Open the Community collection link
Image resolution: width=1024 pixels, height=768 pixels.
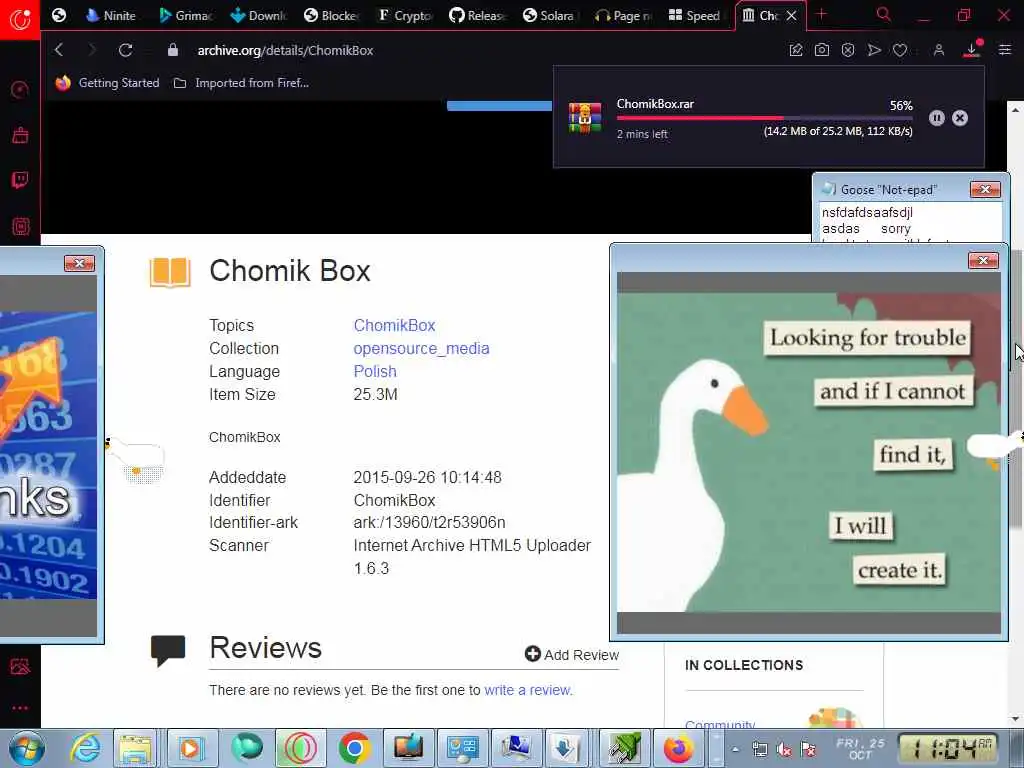[720, 724]
